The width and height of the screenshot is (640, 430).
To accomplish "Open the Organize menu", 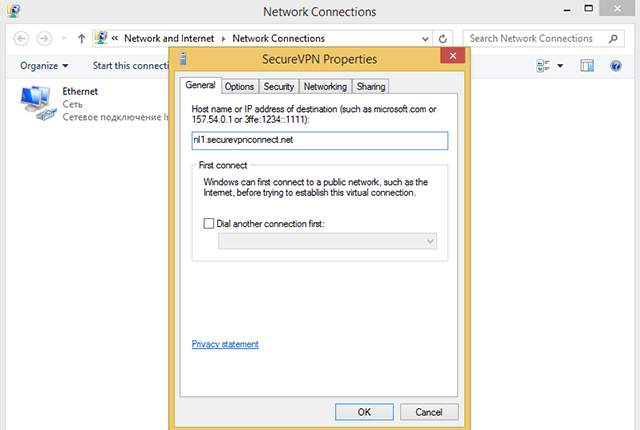I will (44, 66).
